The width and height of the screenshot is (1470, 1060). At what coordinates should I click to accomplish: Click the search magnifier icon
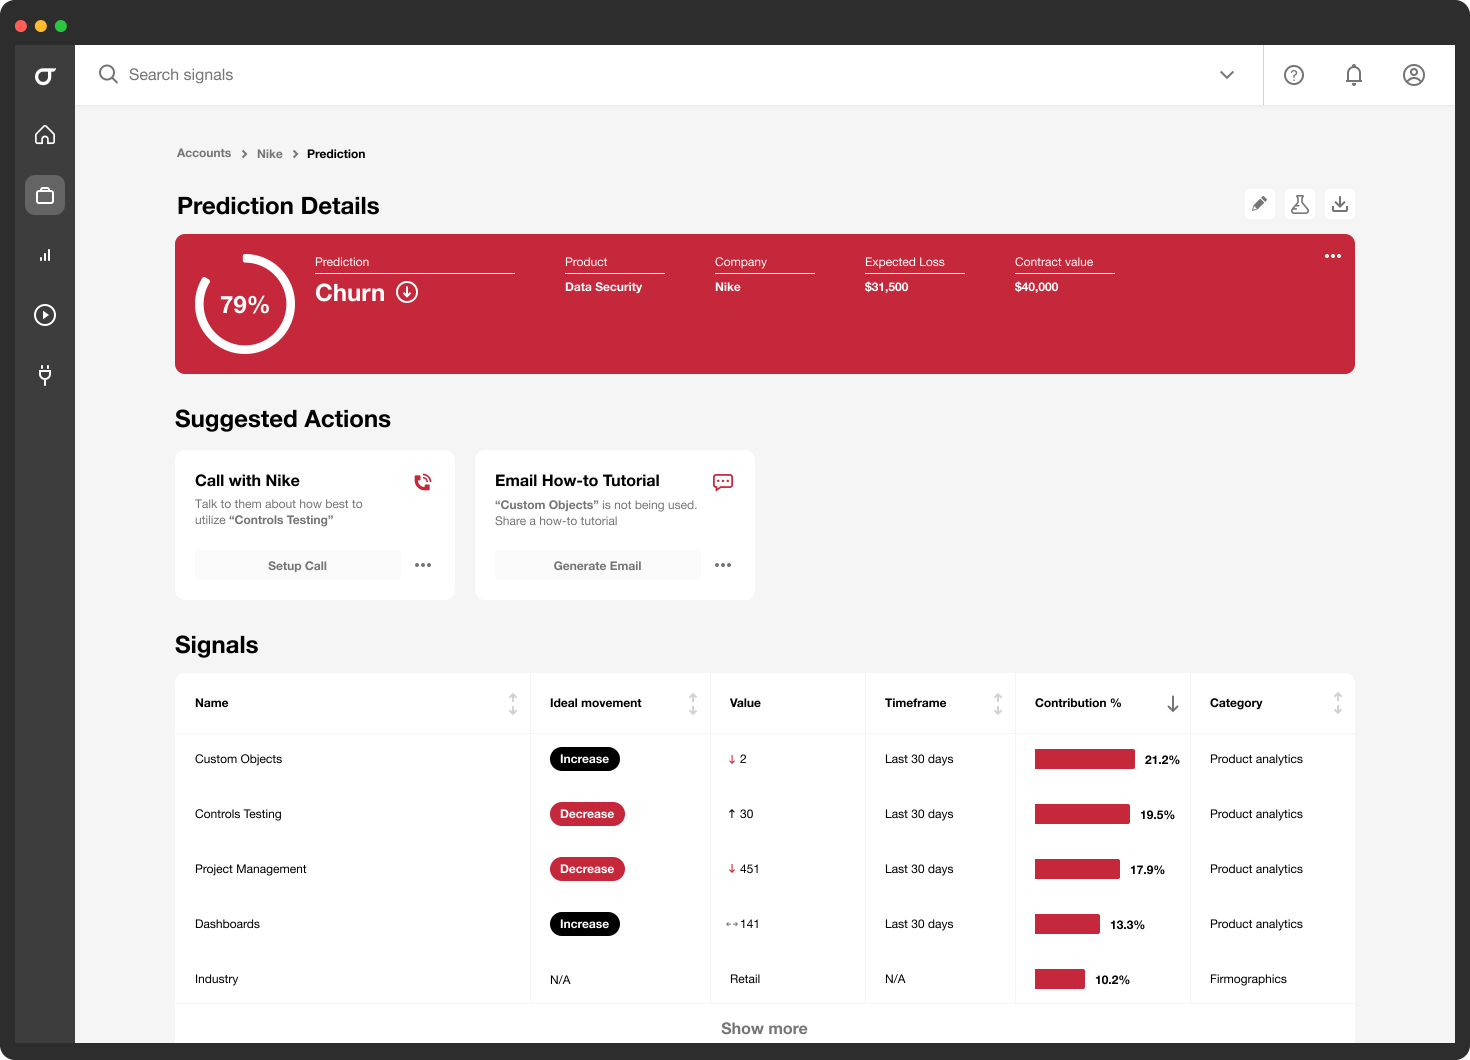108,74
